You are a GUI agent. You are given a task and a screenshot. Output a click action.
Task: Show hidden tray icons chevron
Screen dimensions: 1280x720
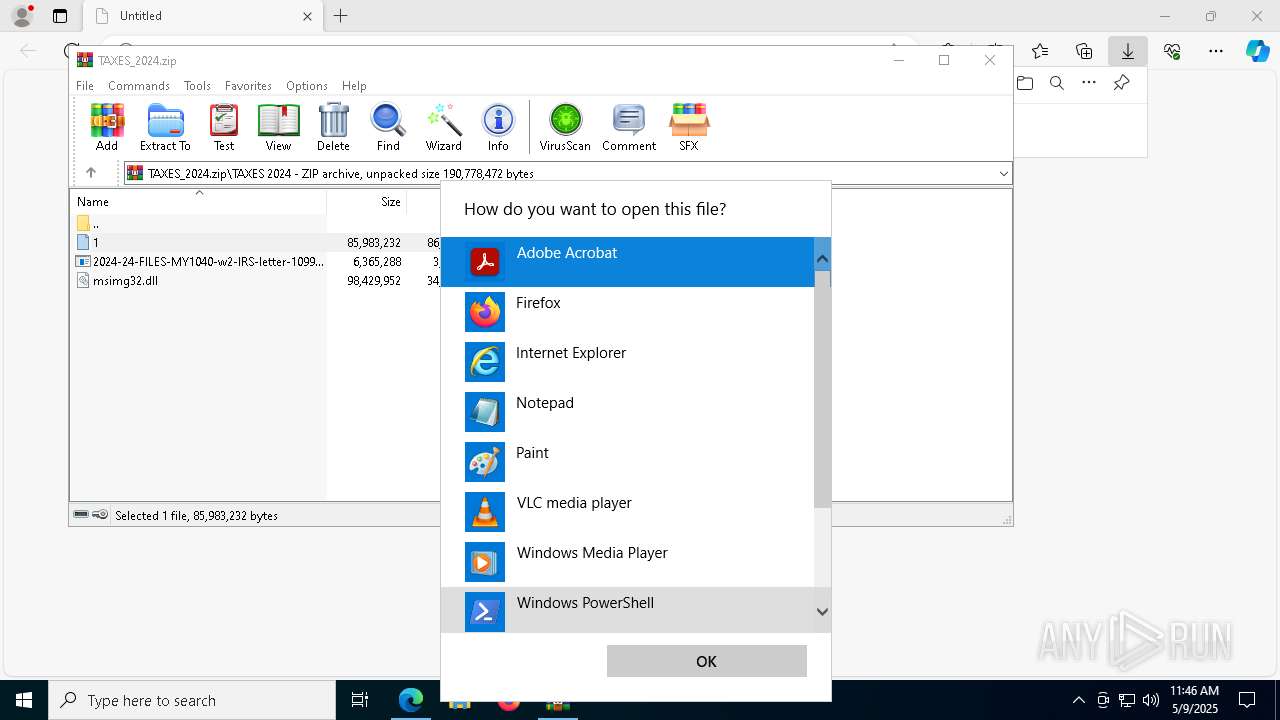point(1078,700)
